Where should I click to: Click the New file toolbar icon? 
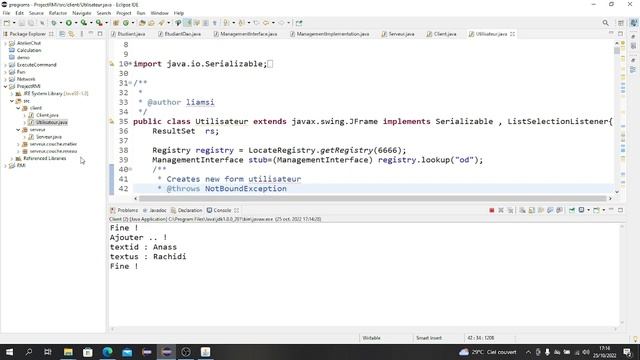click(x=7, y=23)
